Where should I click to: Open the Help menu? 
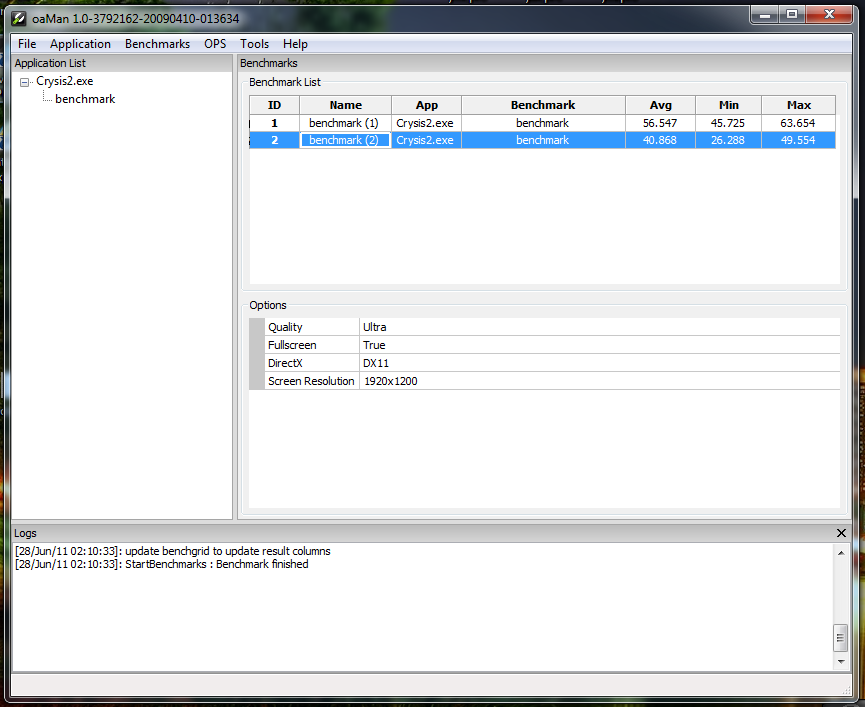pos(295,44)
